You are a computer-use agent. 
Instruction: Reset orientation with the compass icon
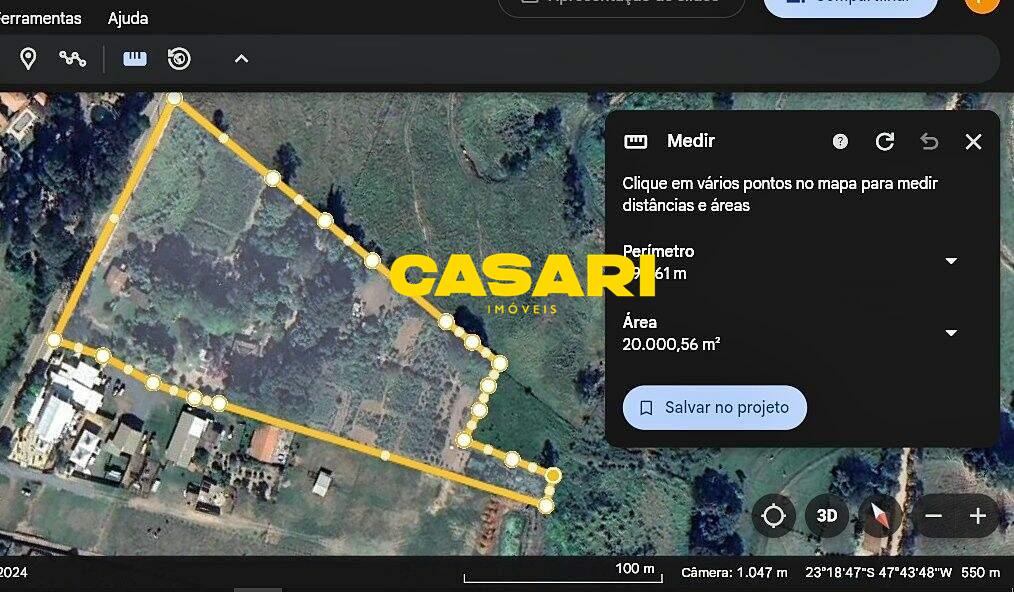click(880, 516)
